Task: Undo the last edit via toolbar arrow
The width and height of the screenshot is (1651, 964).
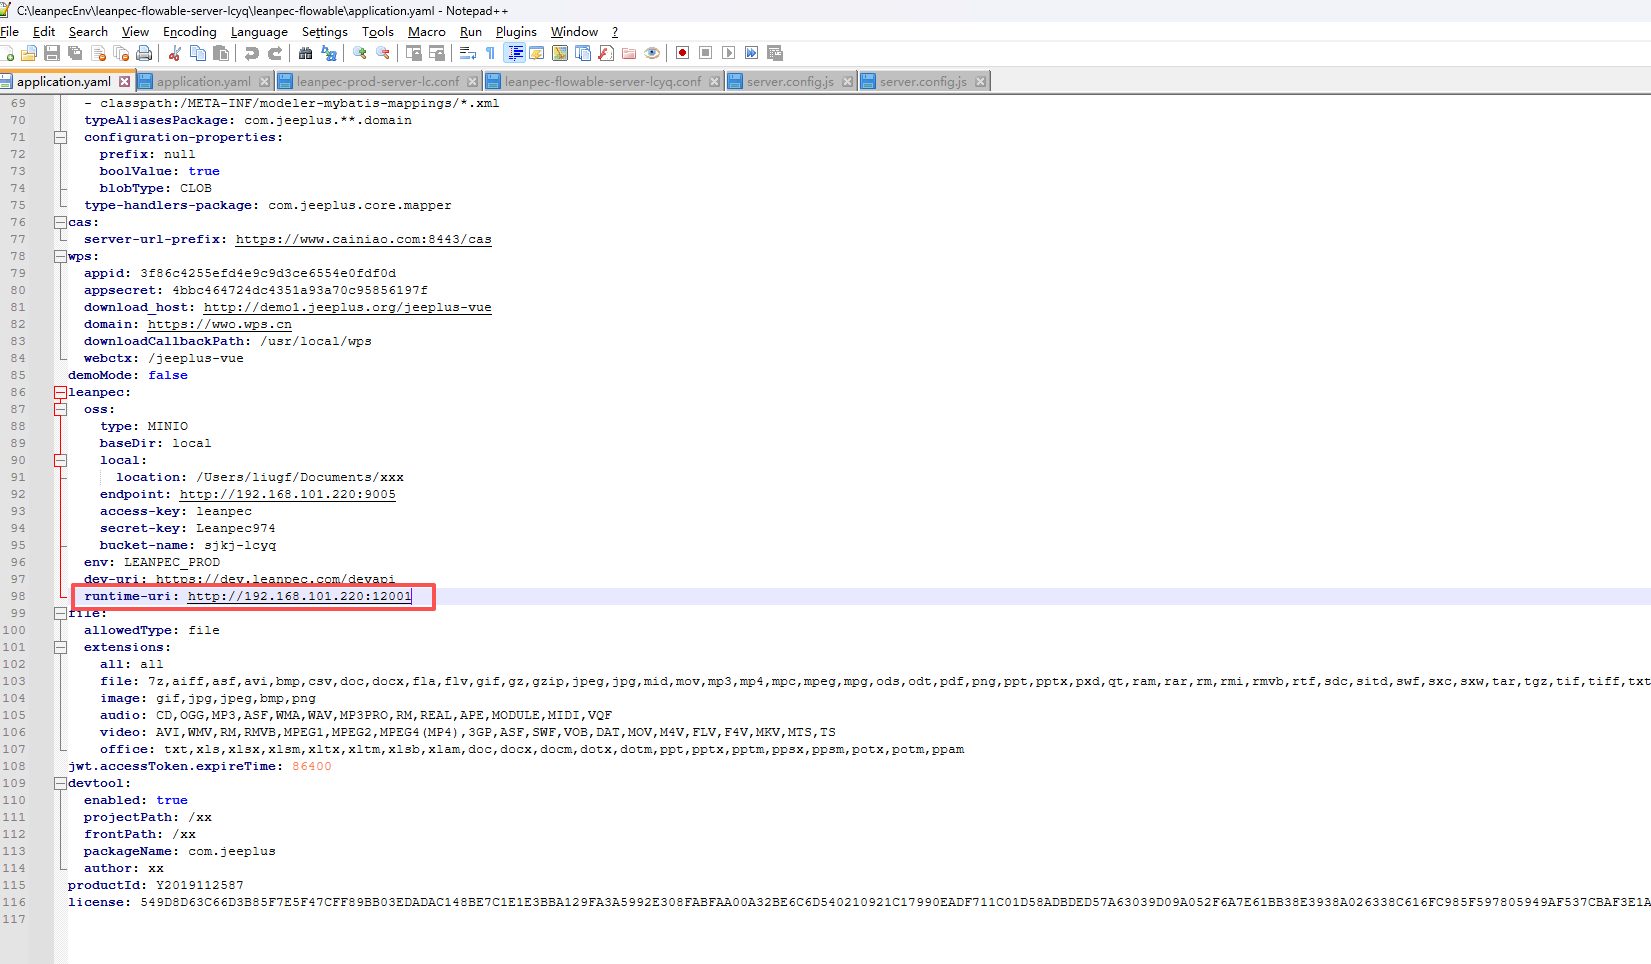Action: click(x=251, y=53)
